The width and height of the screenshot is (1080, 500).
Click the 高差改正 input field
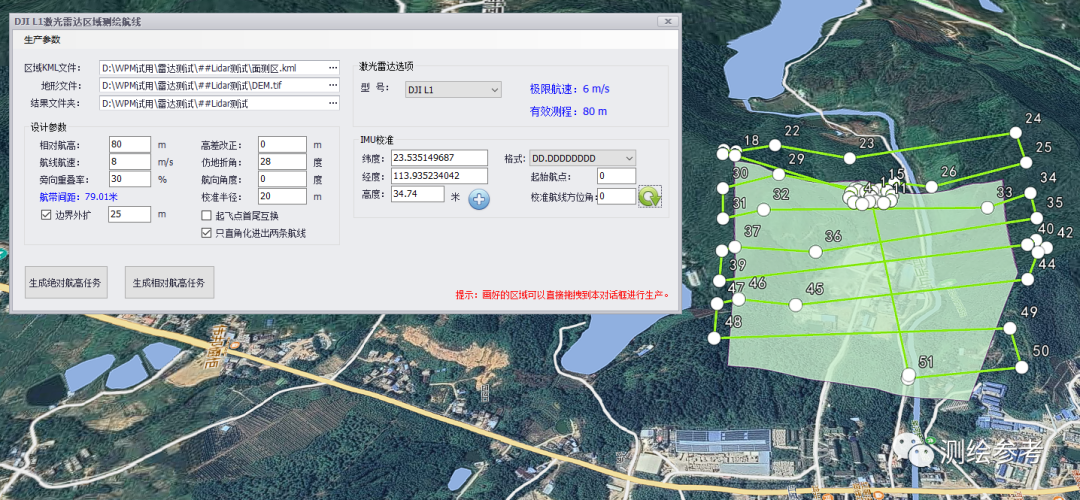tap(282, 145)
